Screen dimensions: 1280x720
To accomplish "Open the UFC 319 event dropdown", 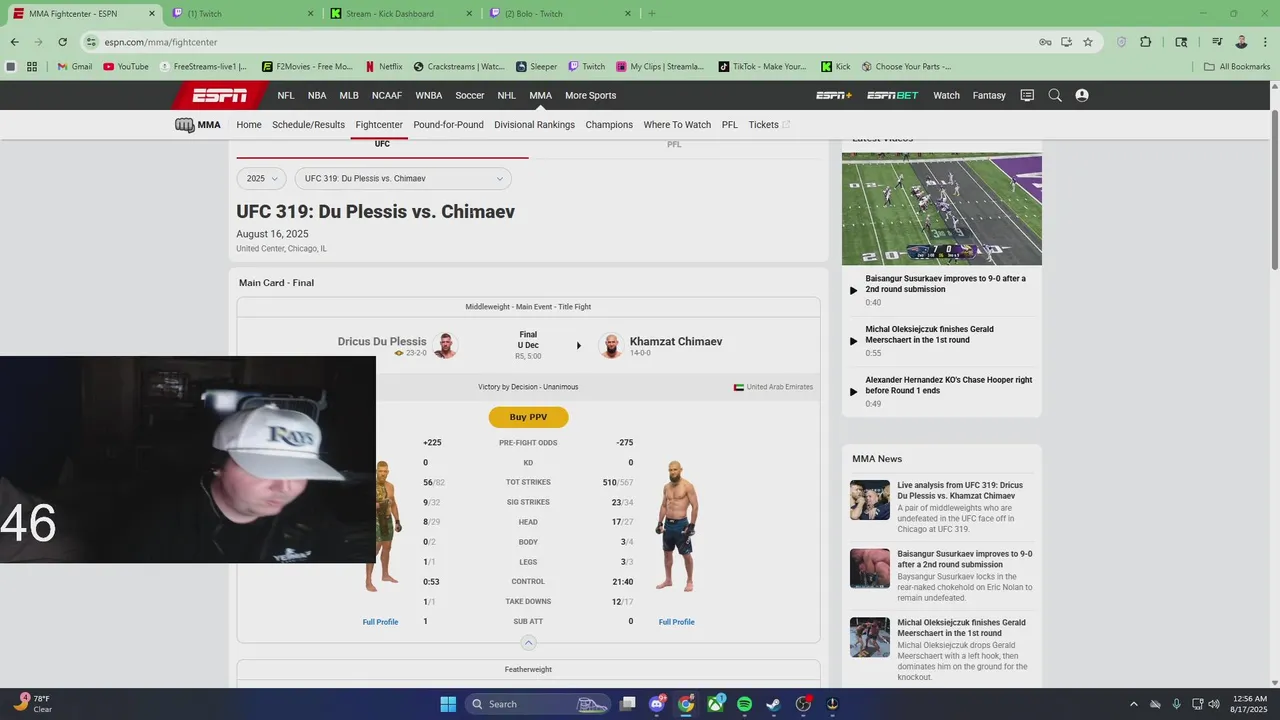I will coord(403,178).
